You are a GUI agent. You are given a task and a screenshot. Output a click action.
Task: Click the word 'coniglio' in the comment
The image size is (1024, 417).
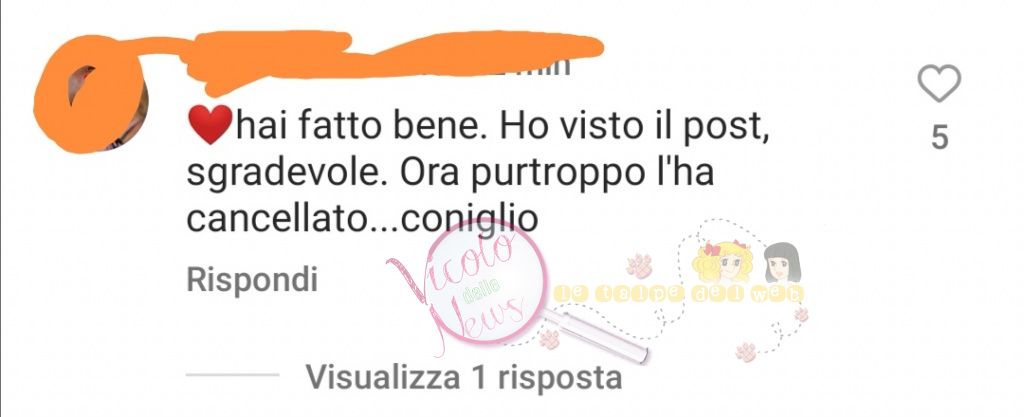coord(469,220)
